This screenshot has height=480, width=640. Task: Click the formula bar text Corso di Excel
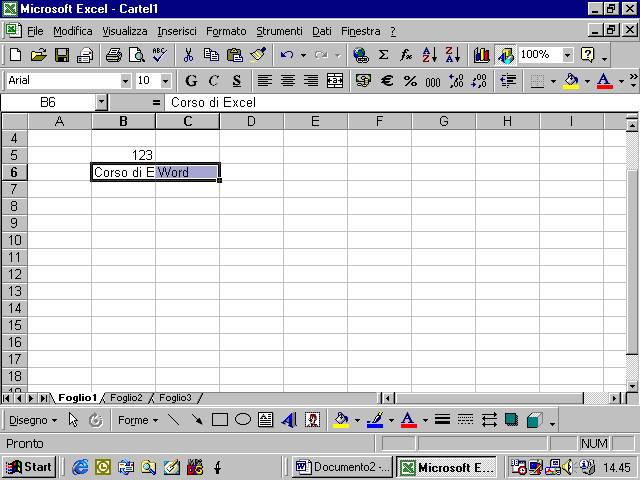(213, 102)
